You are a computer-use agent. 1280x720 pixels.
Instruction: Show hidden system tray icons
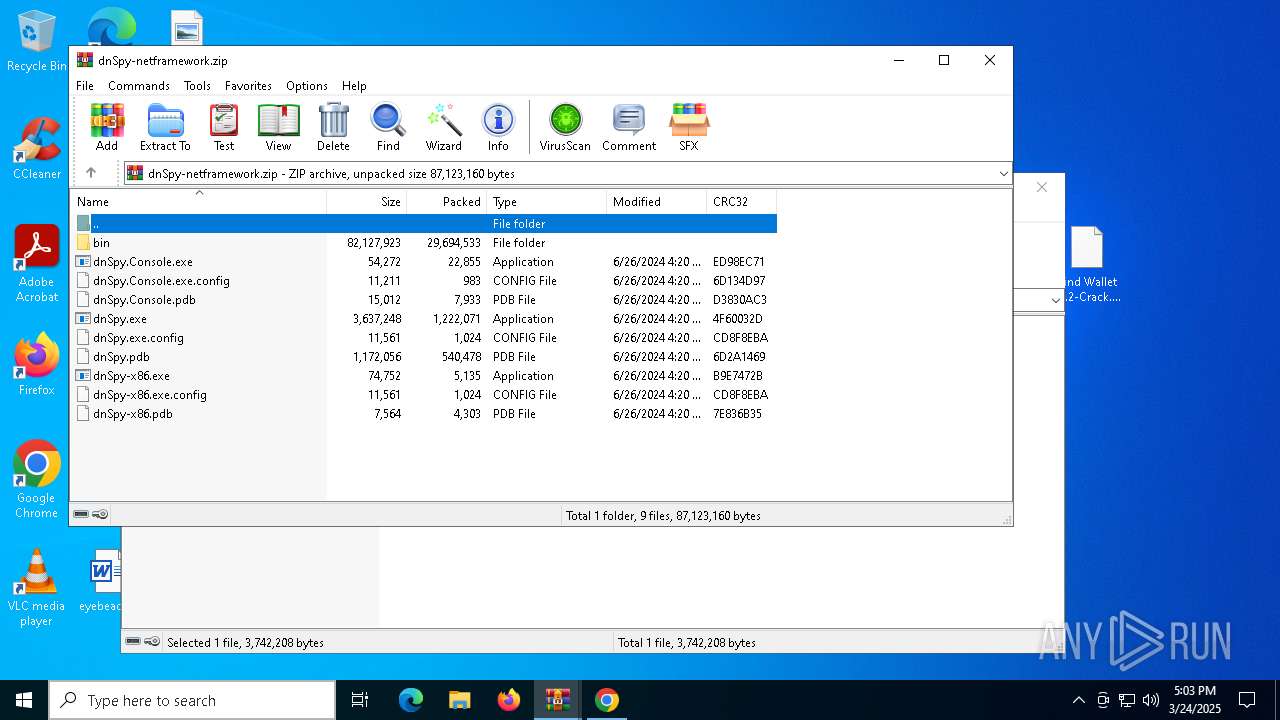coord(1078,700)
